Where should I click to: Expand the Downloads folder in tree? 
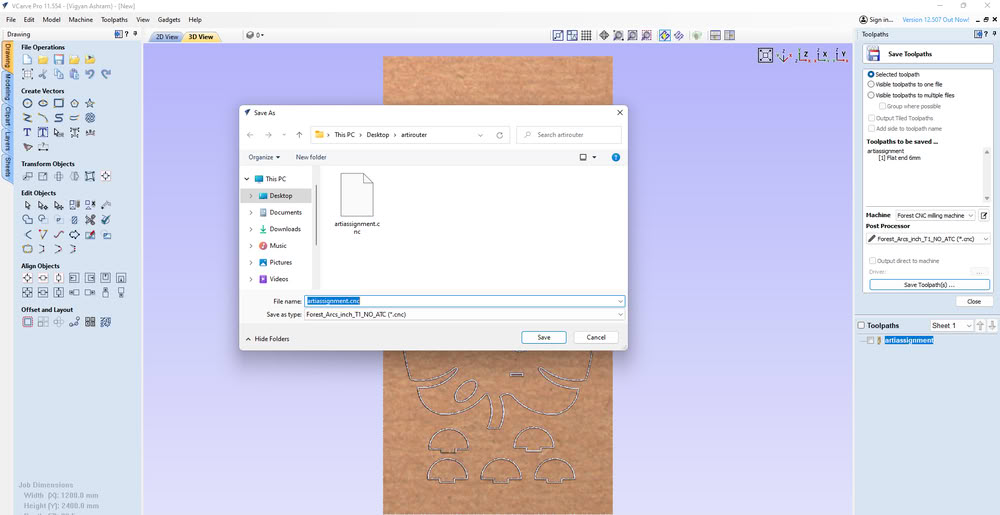[251, 229]
